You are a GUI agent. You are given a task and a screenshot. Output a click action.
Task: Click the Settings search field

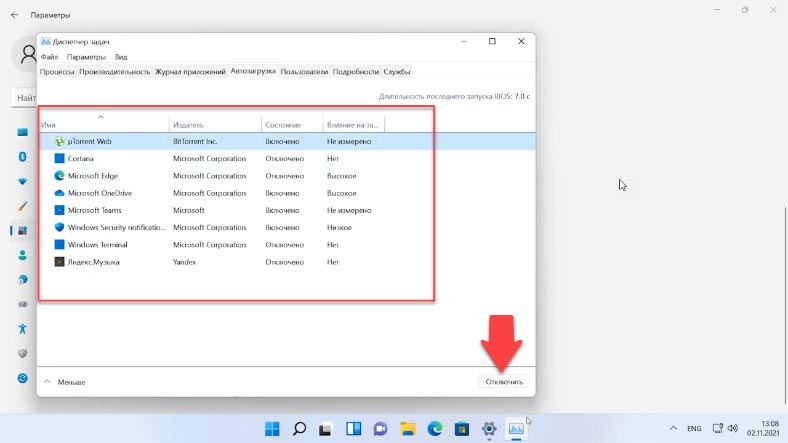(24, 98)
